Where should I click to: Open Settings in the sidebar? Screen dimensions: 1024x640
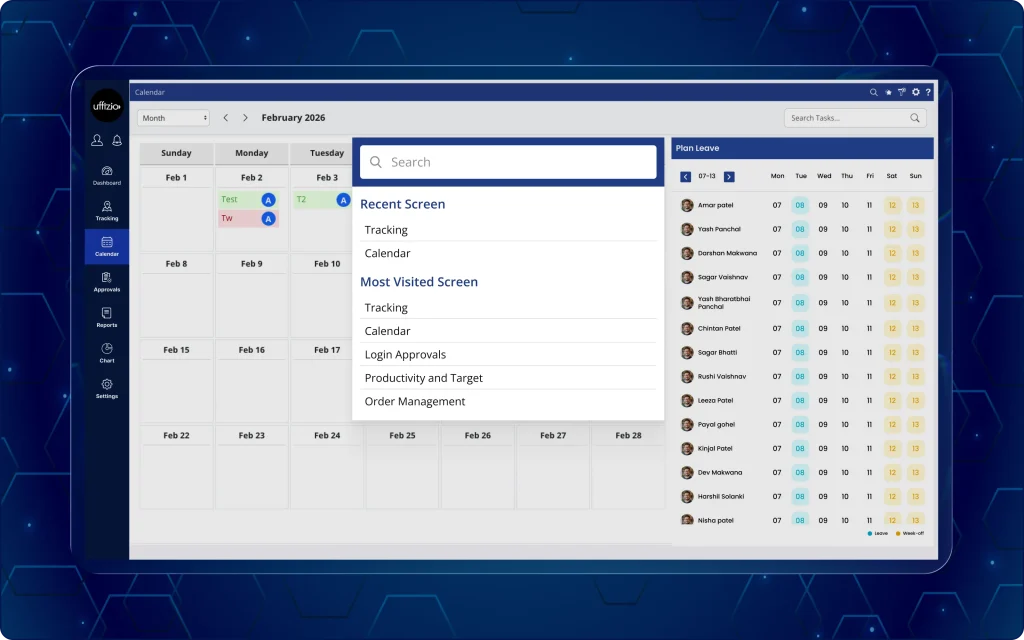click(x=106, y=389)
